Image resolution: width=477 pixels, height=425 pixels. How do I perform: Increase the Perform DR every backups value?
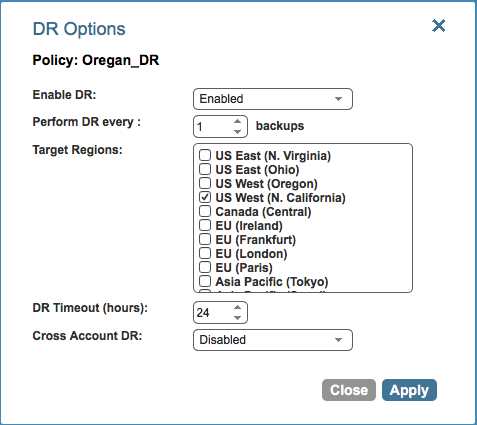237,121
